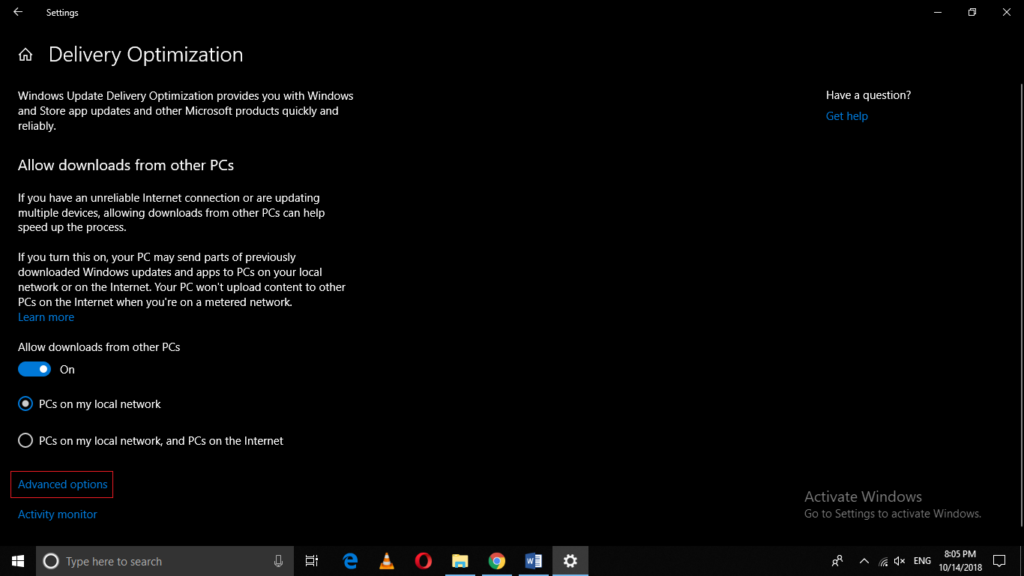Image resolution: width=1024 pixels, height=576 pixels.
Task: Open the network connections tray icon
Action: click(883, 562)
